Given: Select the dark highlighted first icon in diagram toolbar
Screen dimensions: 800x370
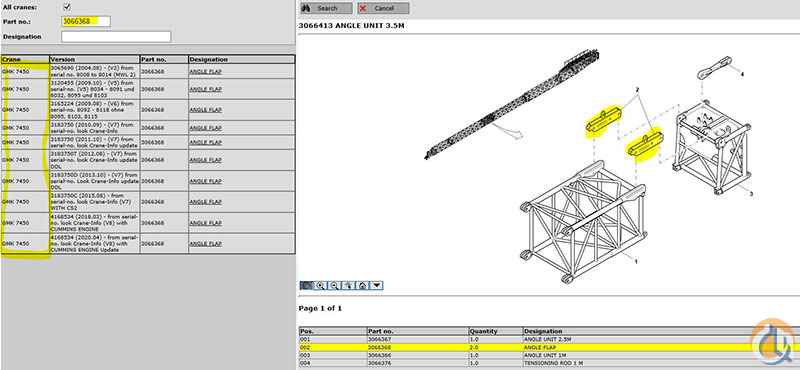Looking at the screenshot, I should click(306, 286).
